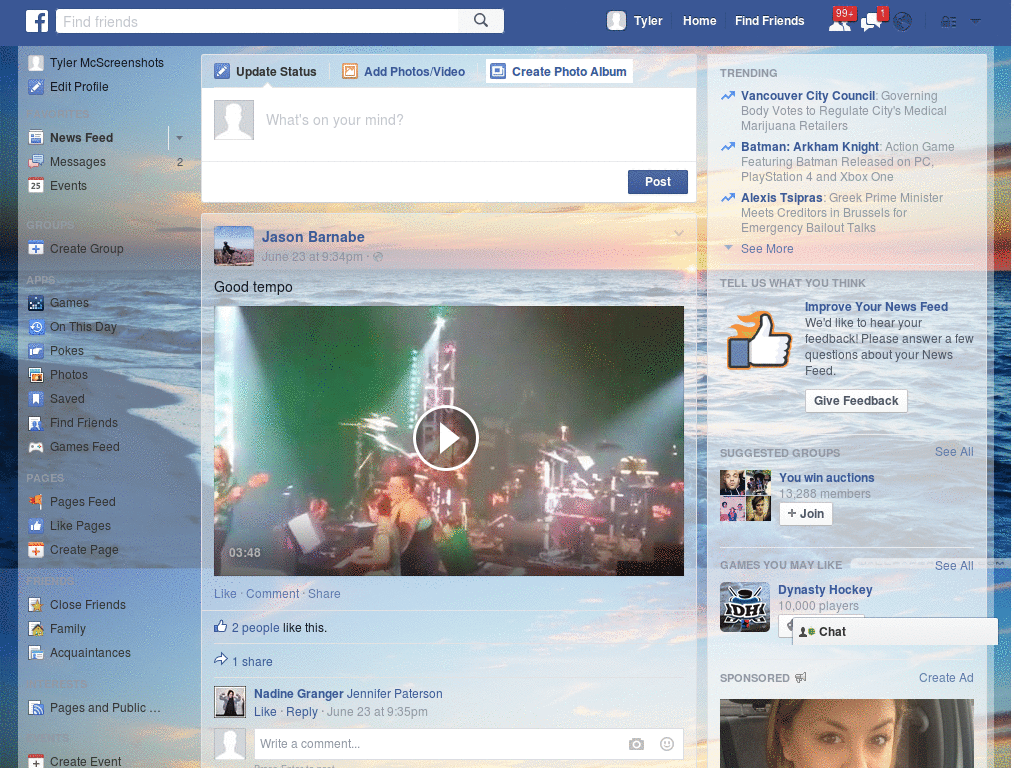The width and height of the screenshot is (1024, 768).
Task: Expand News Feed options arrow
Action: pos(179,138)
